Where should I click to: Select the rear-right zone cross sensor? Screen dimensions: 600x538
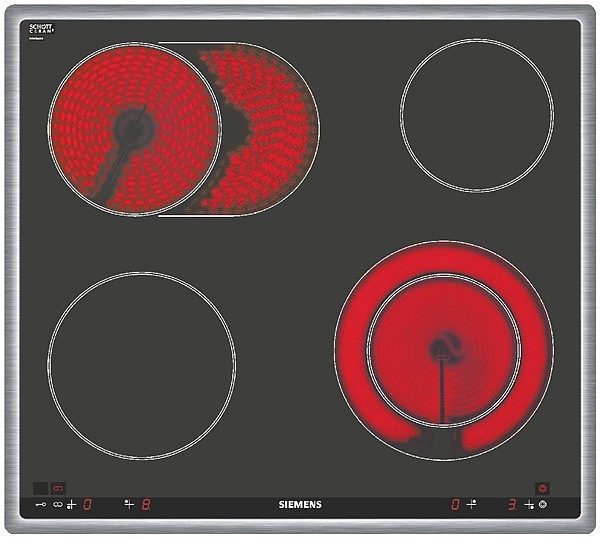471,504
